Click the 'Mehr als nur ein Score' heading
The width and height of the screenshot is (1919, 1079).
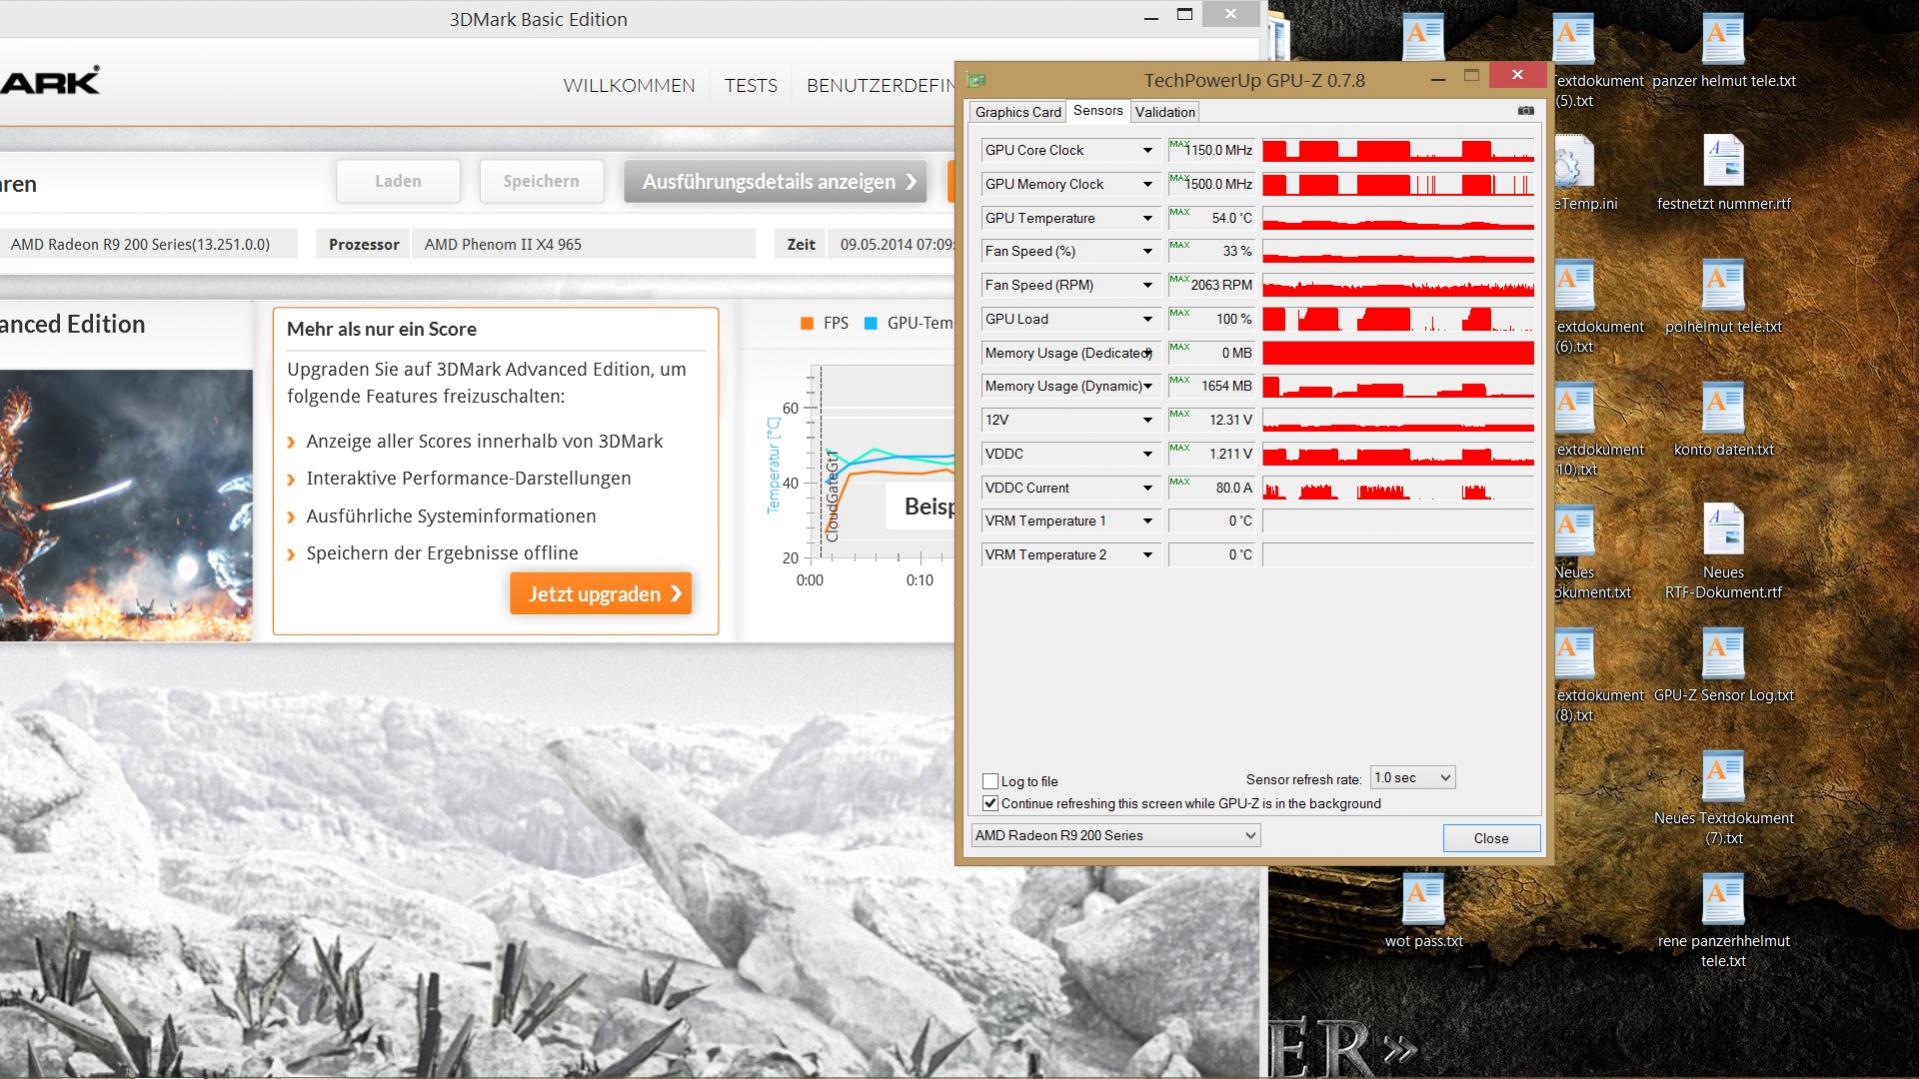click(382, 329)
